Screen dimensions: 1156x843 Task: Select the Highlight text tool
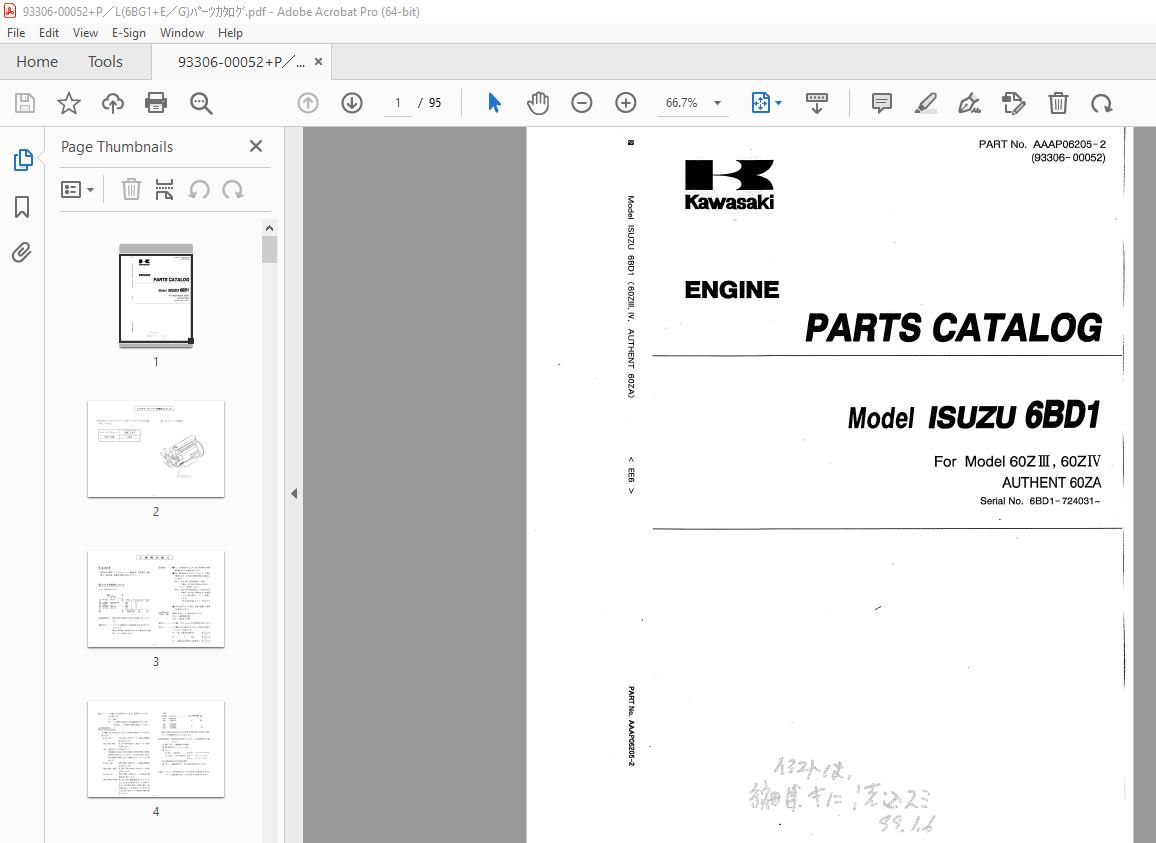tap(925, 103)
